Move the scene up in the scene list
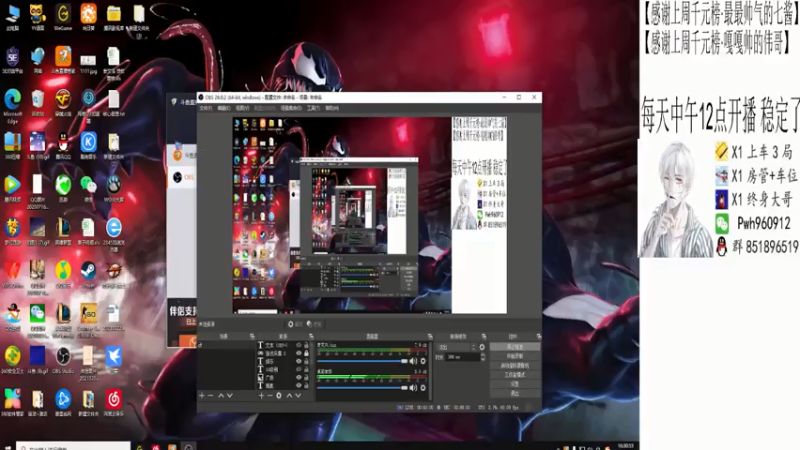 click(x=221, y=395)
